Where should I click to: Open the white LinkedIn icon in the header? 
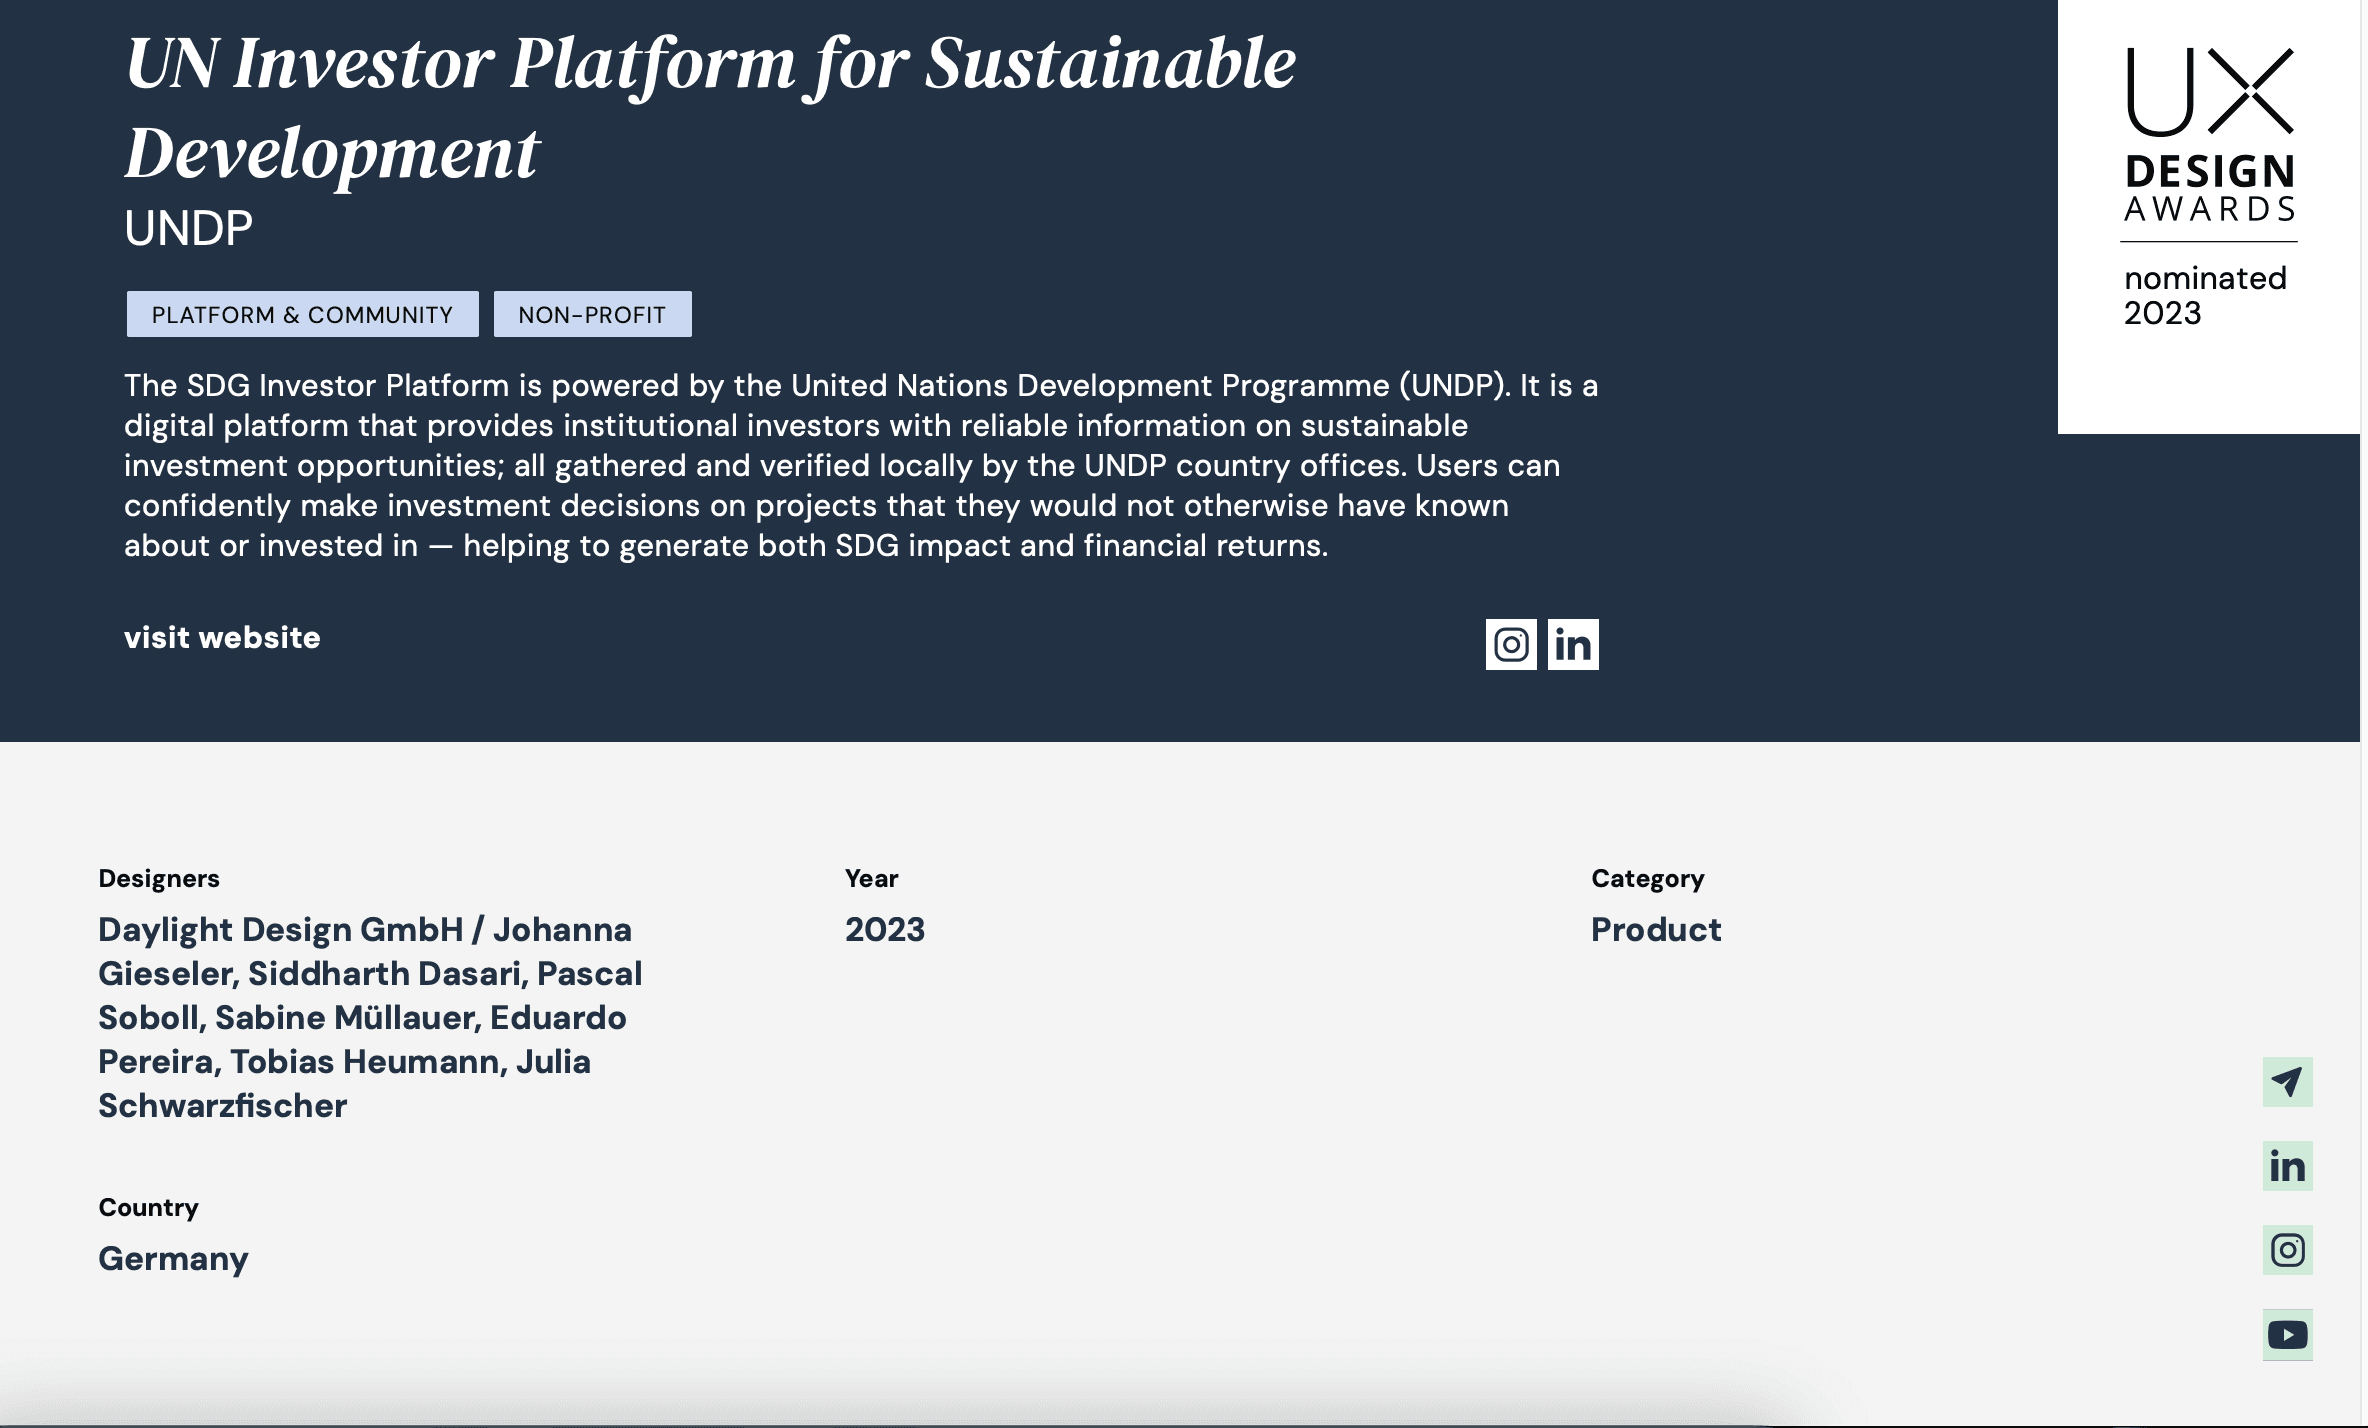(x=1572, y=644)
